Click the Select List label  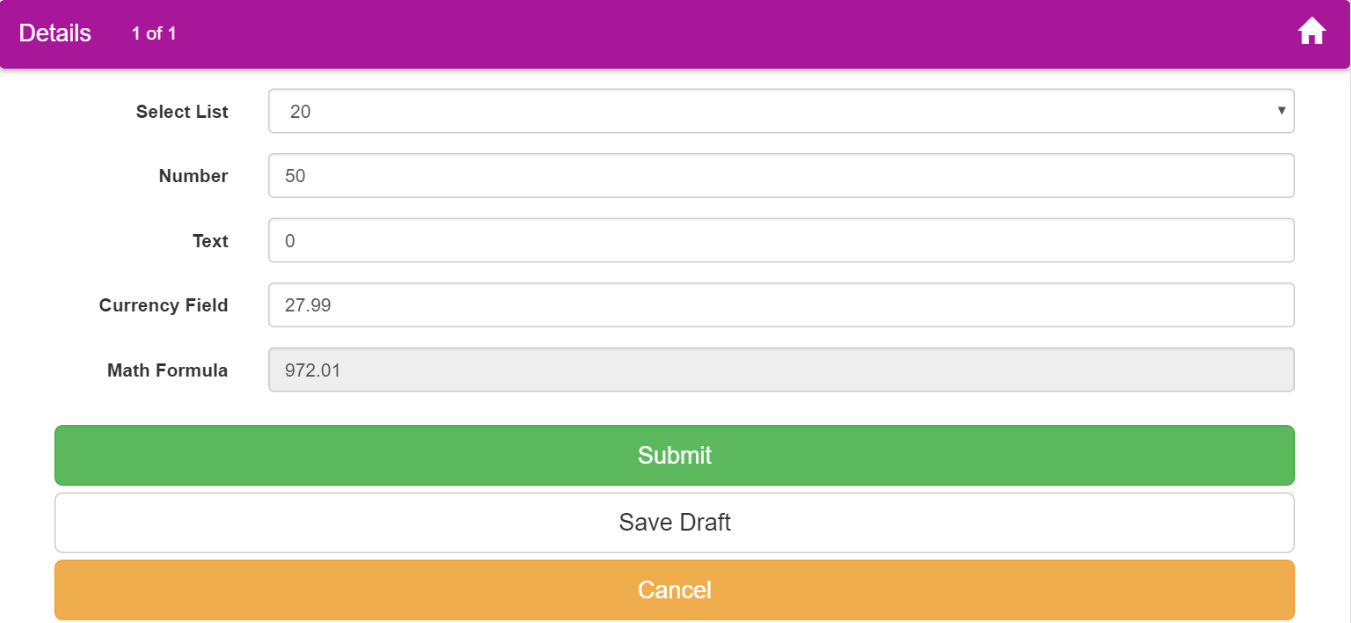point(182,112)
